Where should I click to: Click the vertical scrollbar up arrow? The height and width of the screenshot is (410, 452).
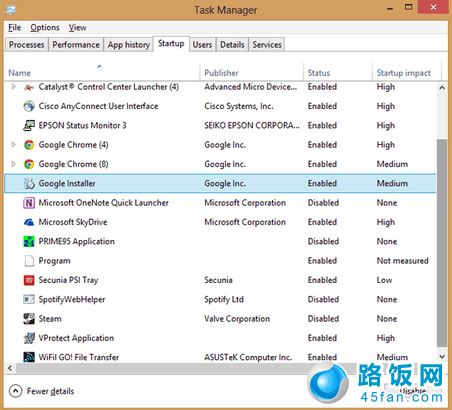click(442, 88)
